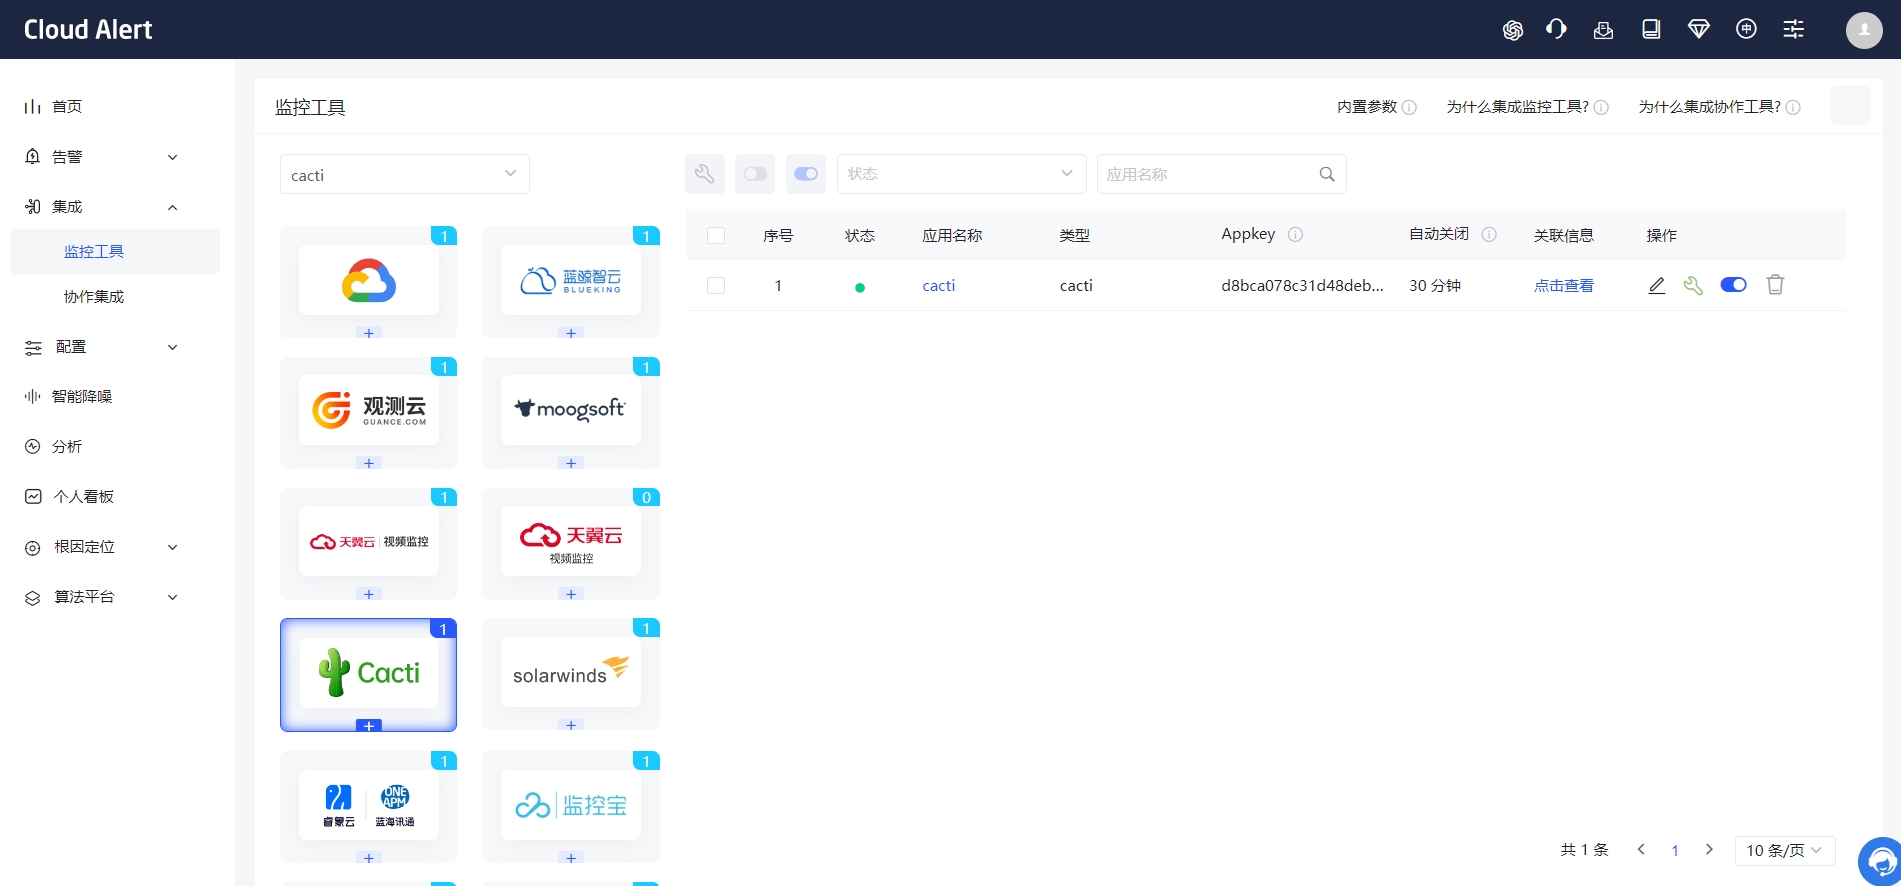The image size is (1901, 886).
Task: Add a 观测云 integration with plus
Action: pyautogui.click(x=369, y=463)
